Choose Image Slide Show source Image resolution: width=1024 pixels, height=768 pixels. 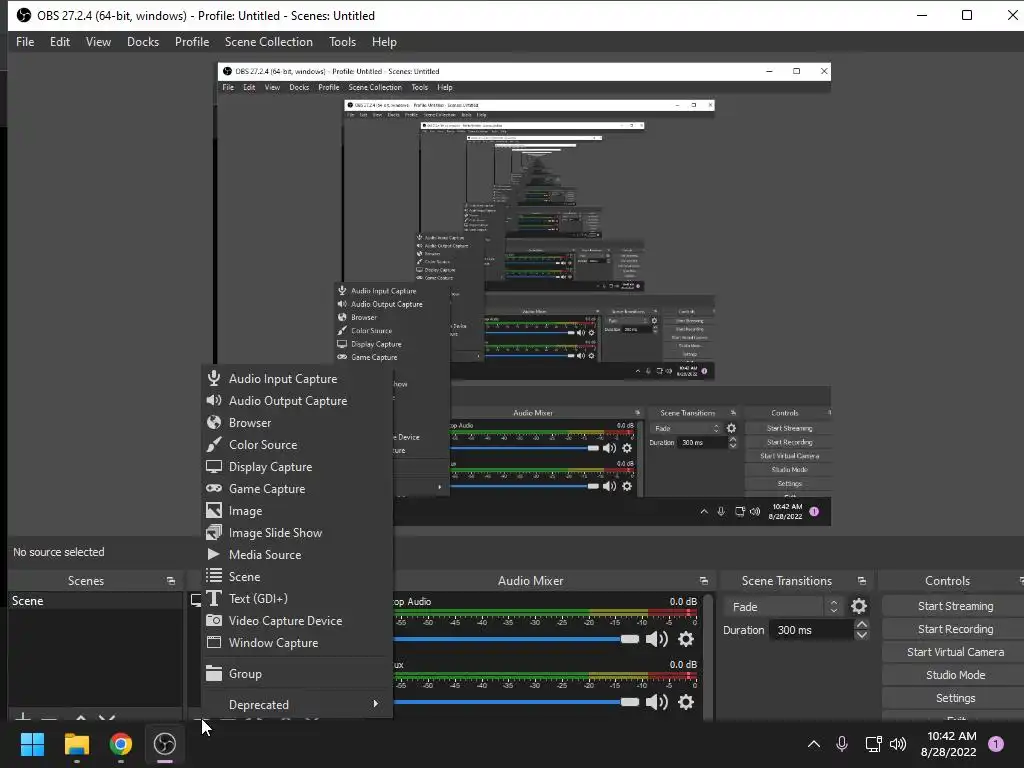pyautogui.click(x=297, y=533)
